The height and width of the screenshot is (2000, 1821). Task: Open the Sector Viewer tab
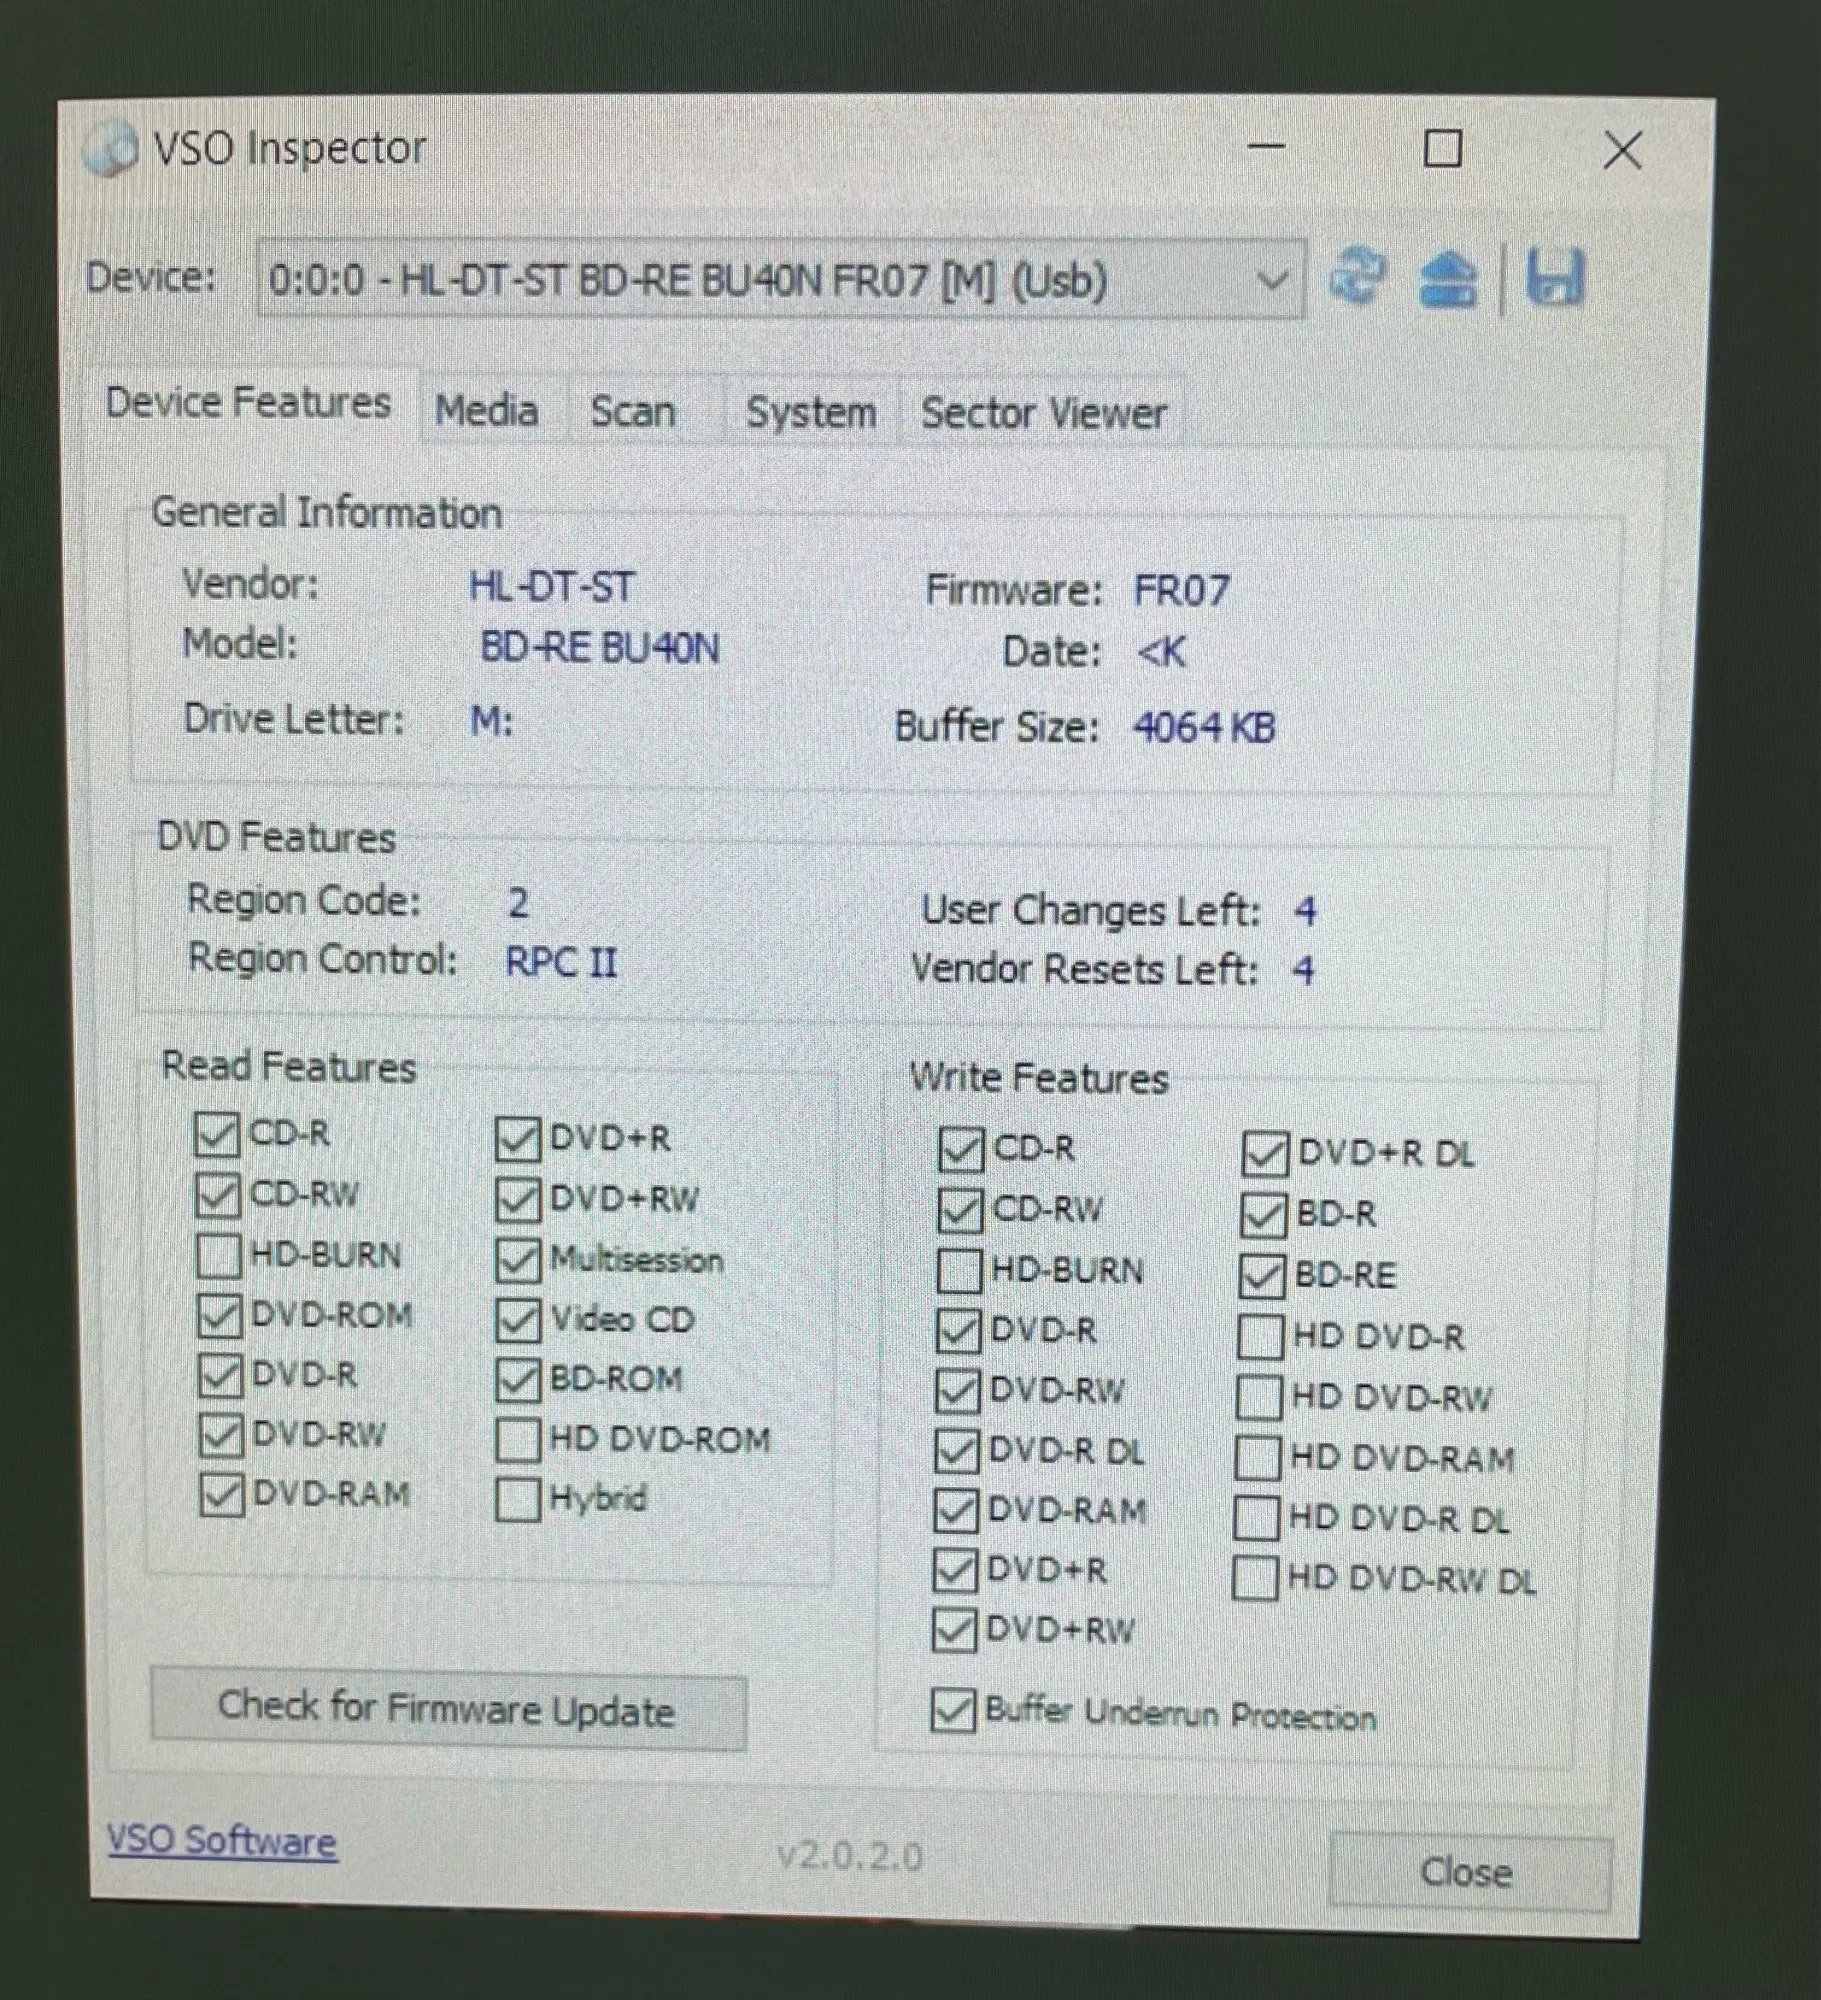[x=1043, y=414]
